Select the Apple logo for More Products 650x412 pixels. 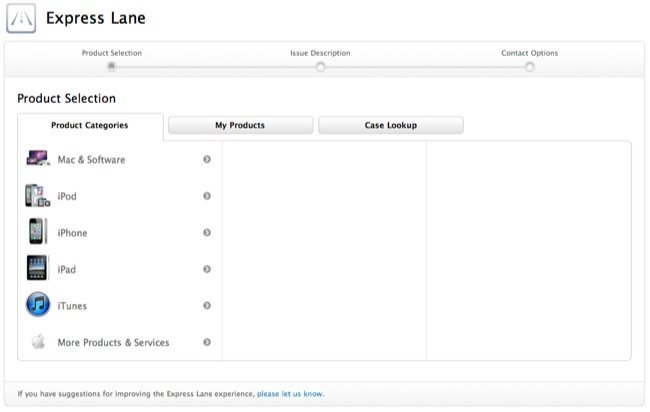39,342
